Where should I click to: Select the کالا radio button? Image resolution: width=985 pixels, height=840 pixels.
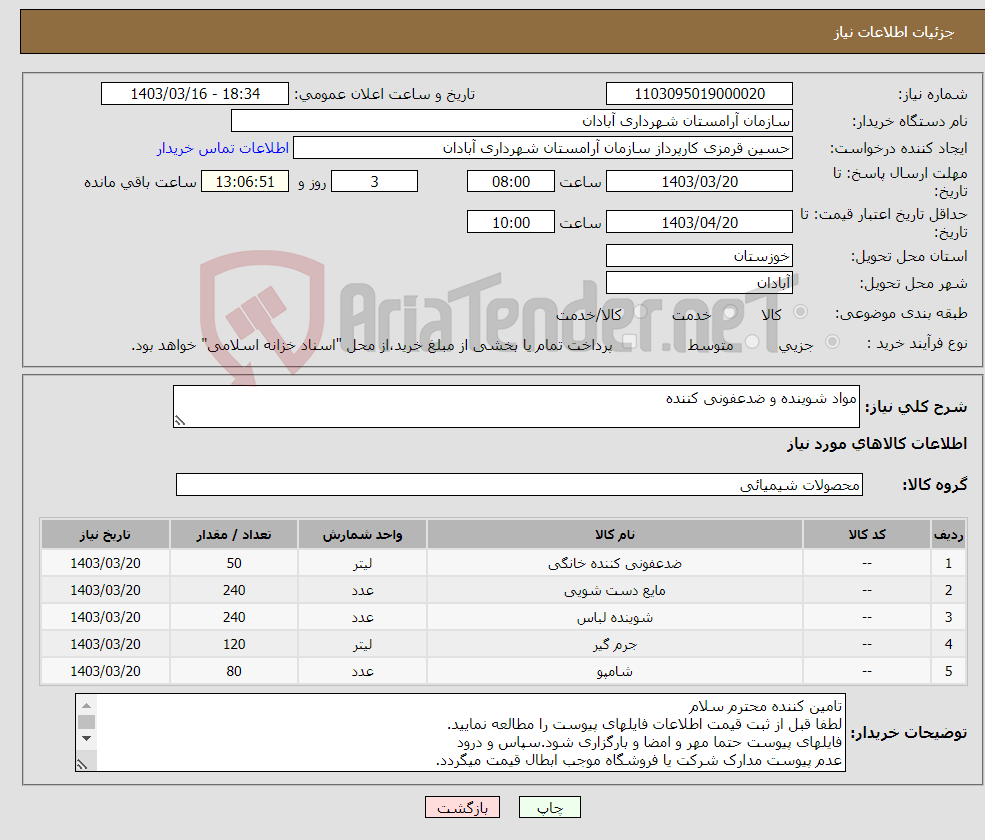tap(800, 311)
